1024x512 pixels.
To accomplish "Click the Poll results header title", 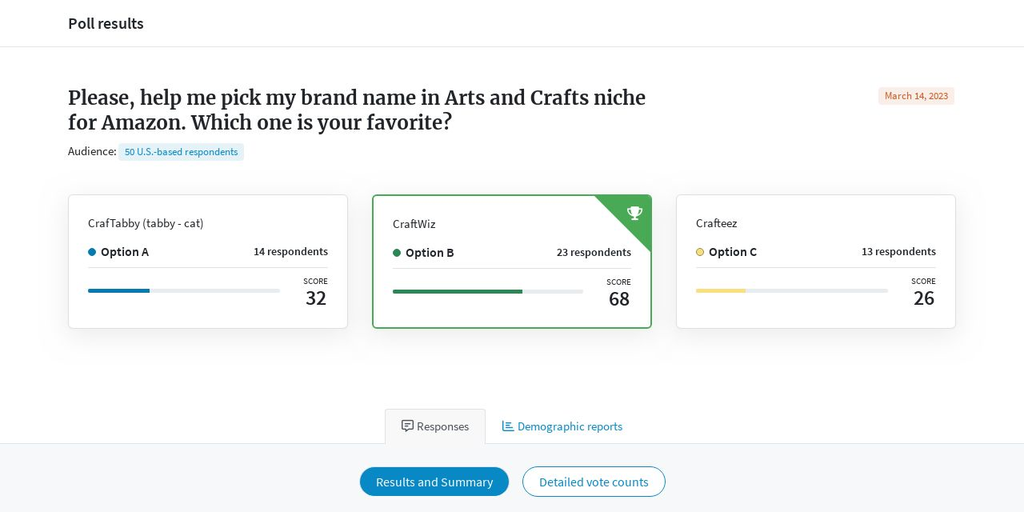I will pyautogui.click(x=106, y=23).
